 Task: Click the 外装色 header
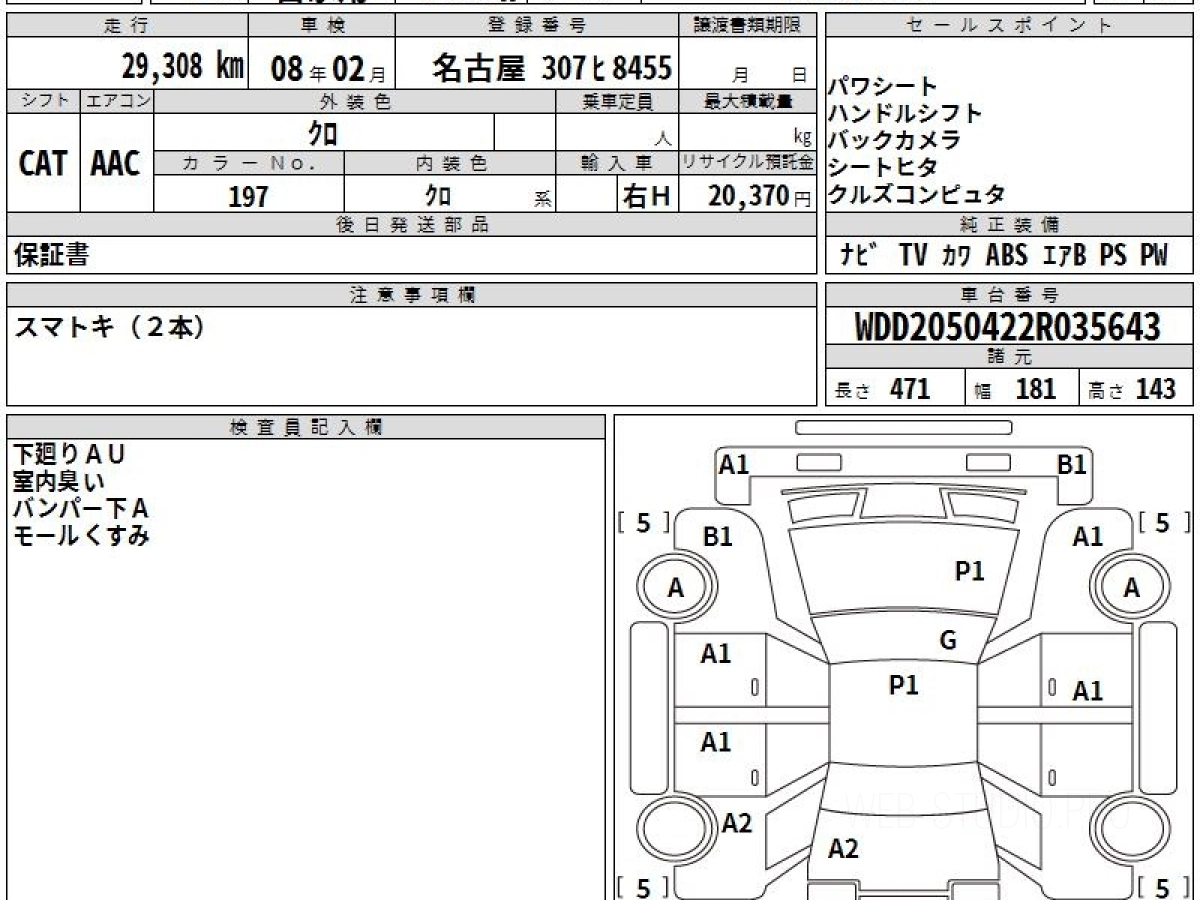click(355, 101)
